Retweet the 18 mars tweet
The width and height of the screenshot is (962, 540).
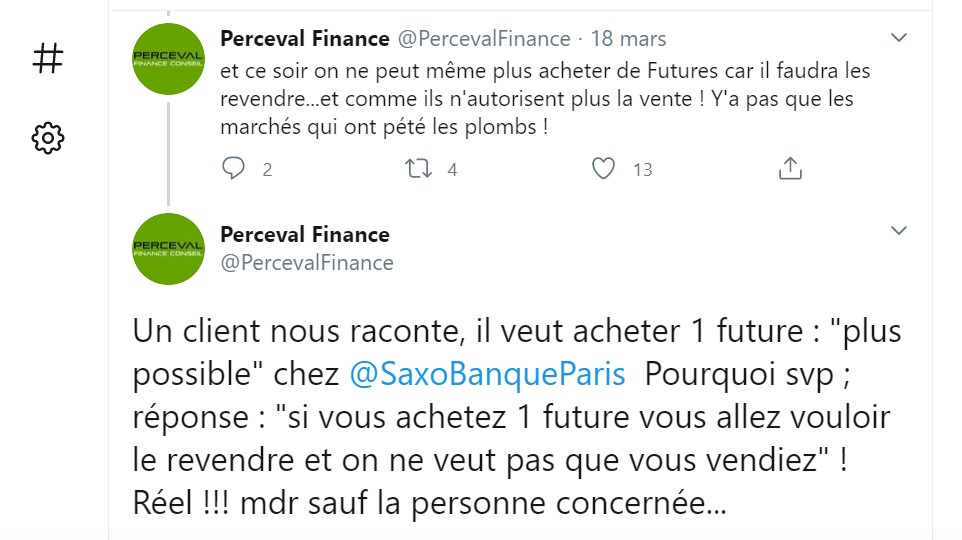418,168
